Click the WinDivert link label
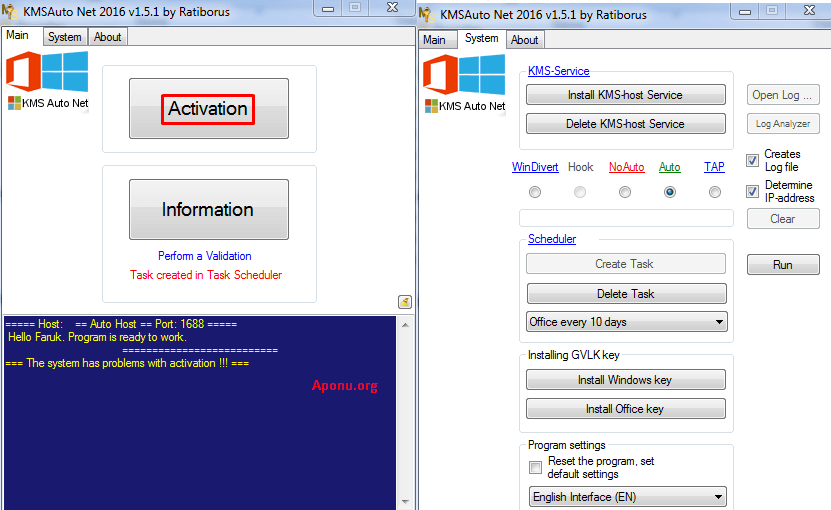The image size is (831, 510). pos(535,167)
